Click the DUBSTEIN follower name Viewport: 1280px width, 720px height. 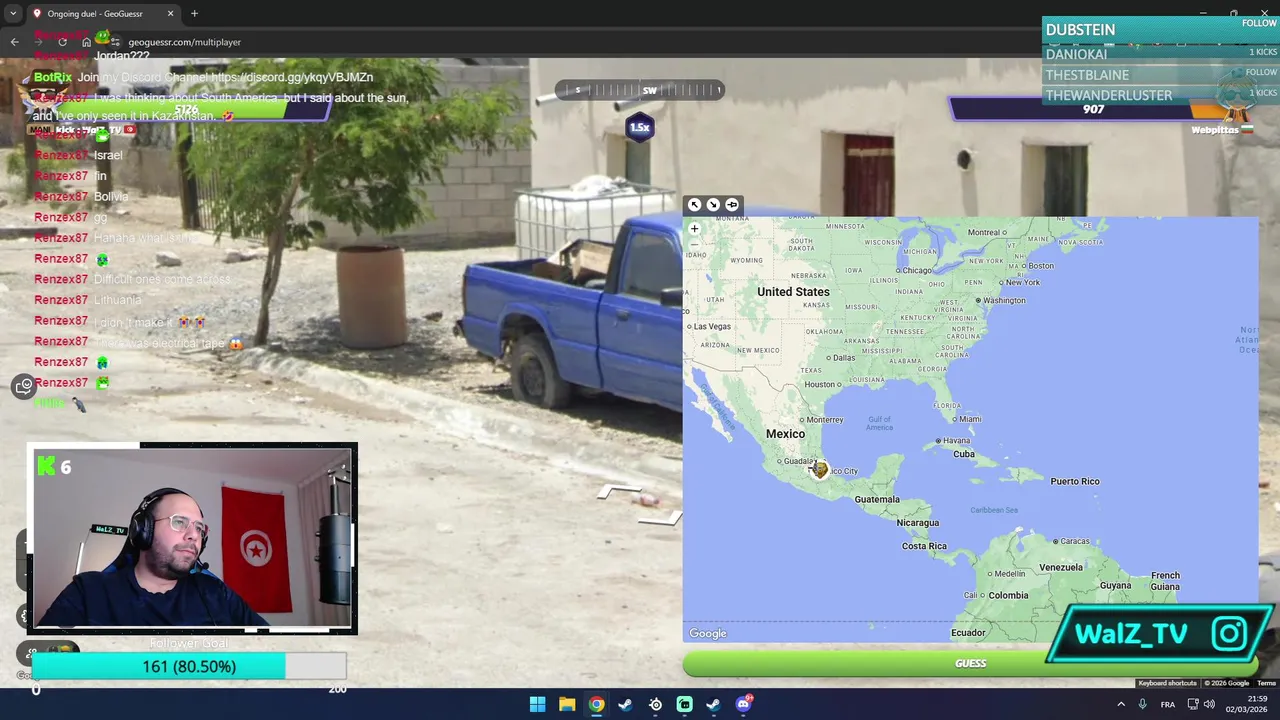point(1080,30)
